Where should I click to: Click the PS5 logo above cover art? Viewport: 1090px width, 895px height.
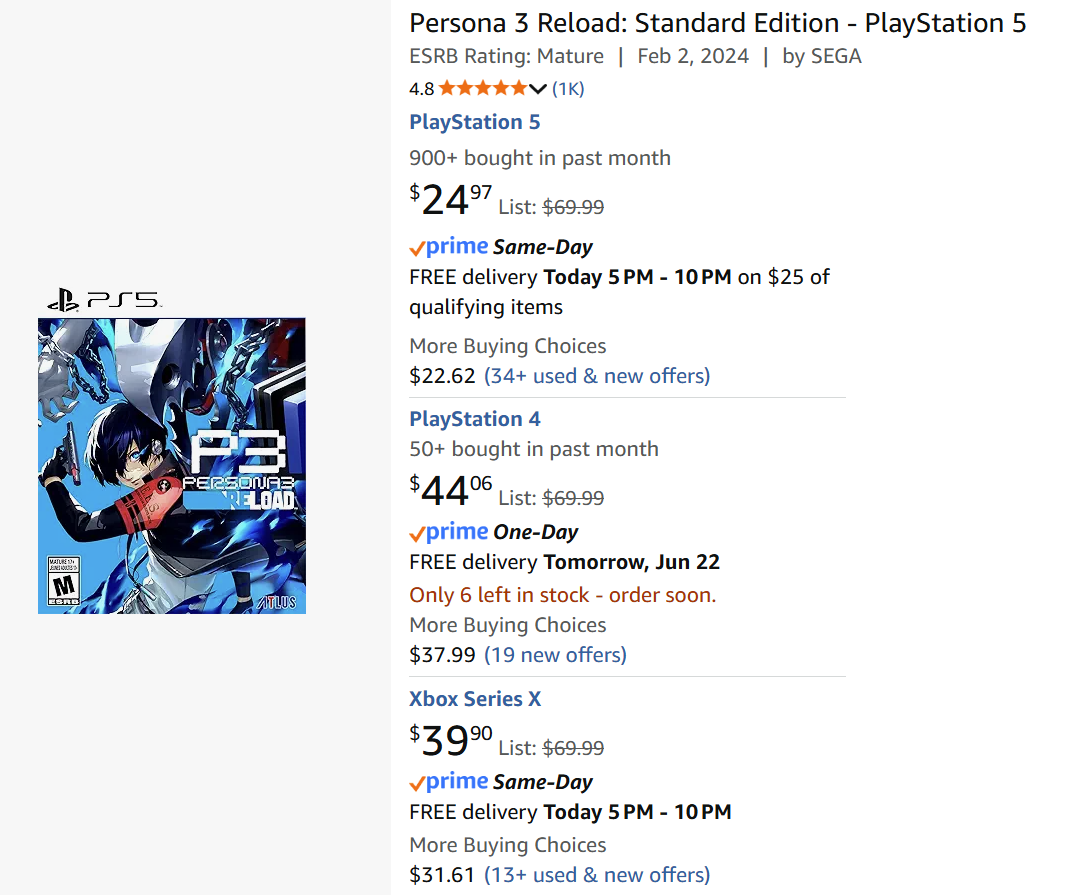click(104, 300)
